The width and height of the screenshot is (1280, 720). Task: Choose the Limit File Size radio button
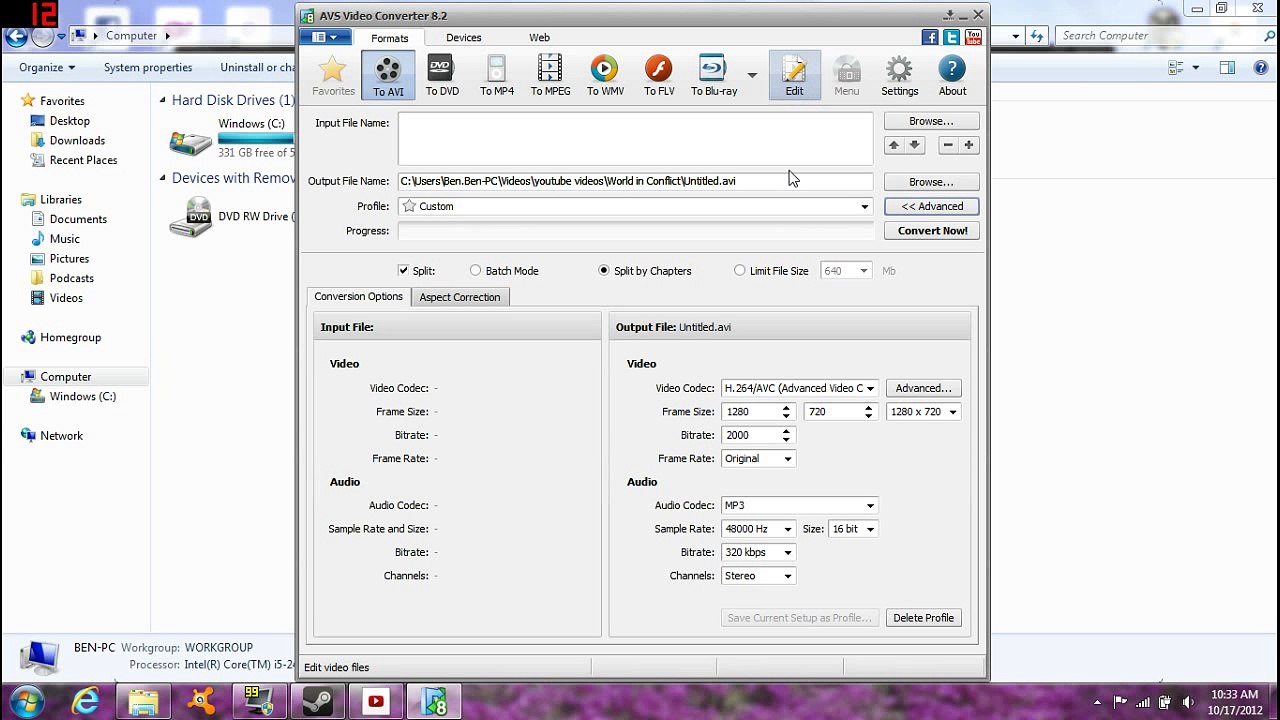[x=739, y=270]
